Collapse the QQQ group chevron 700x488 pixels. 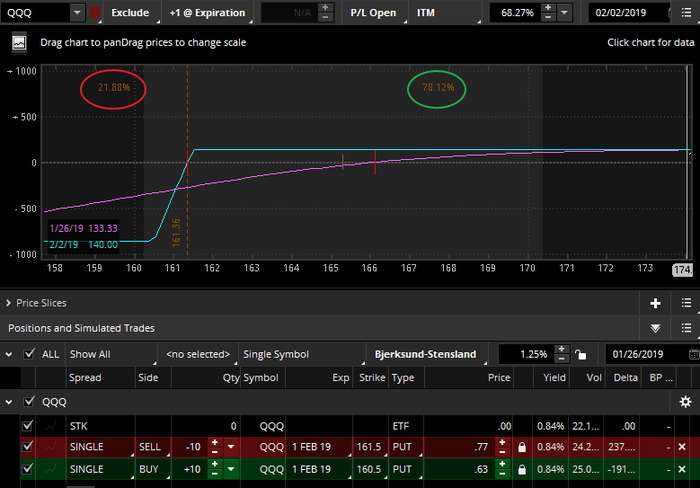click(x=8, y=402)
